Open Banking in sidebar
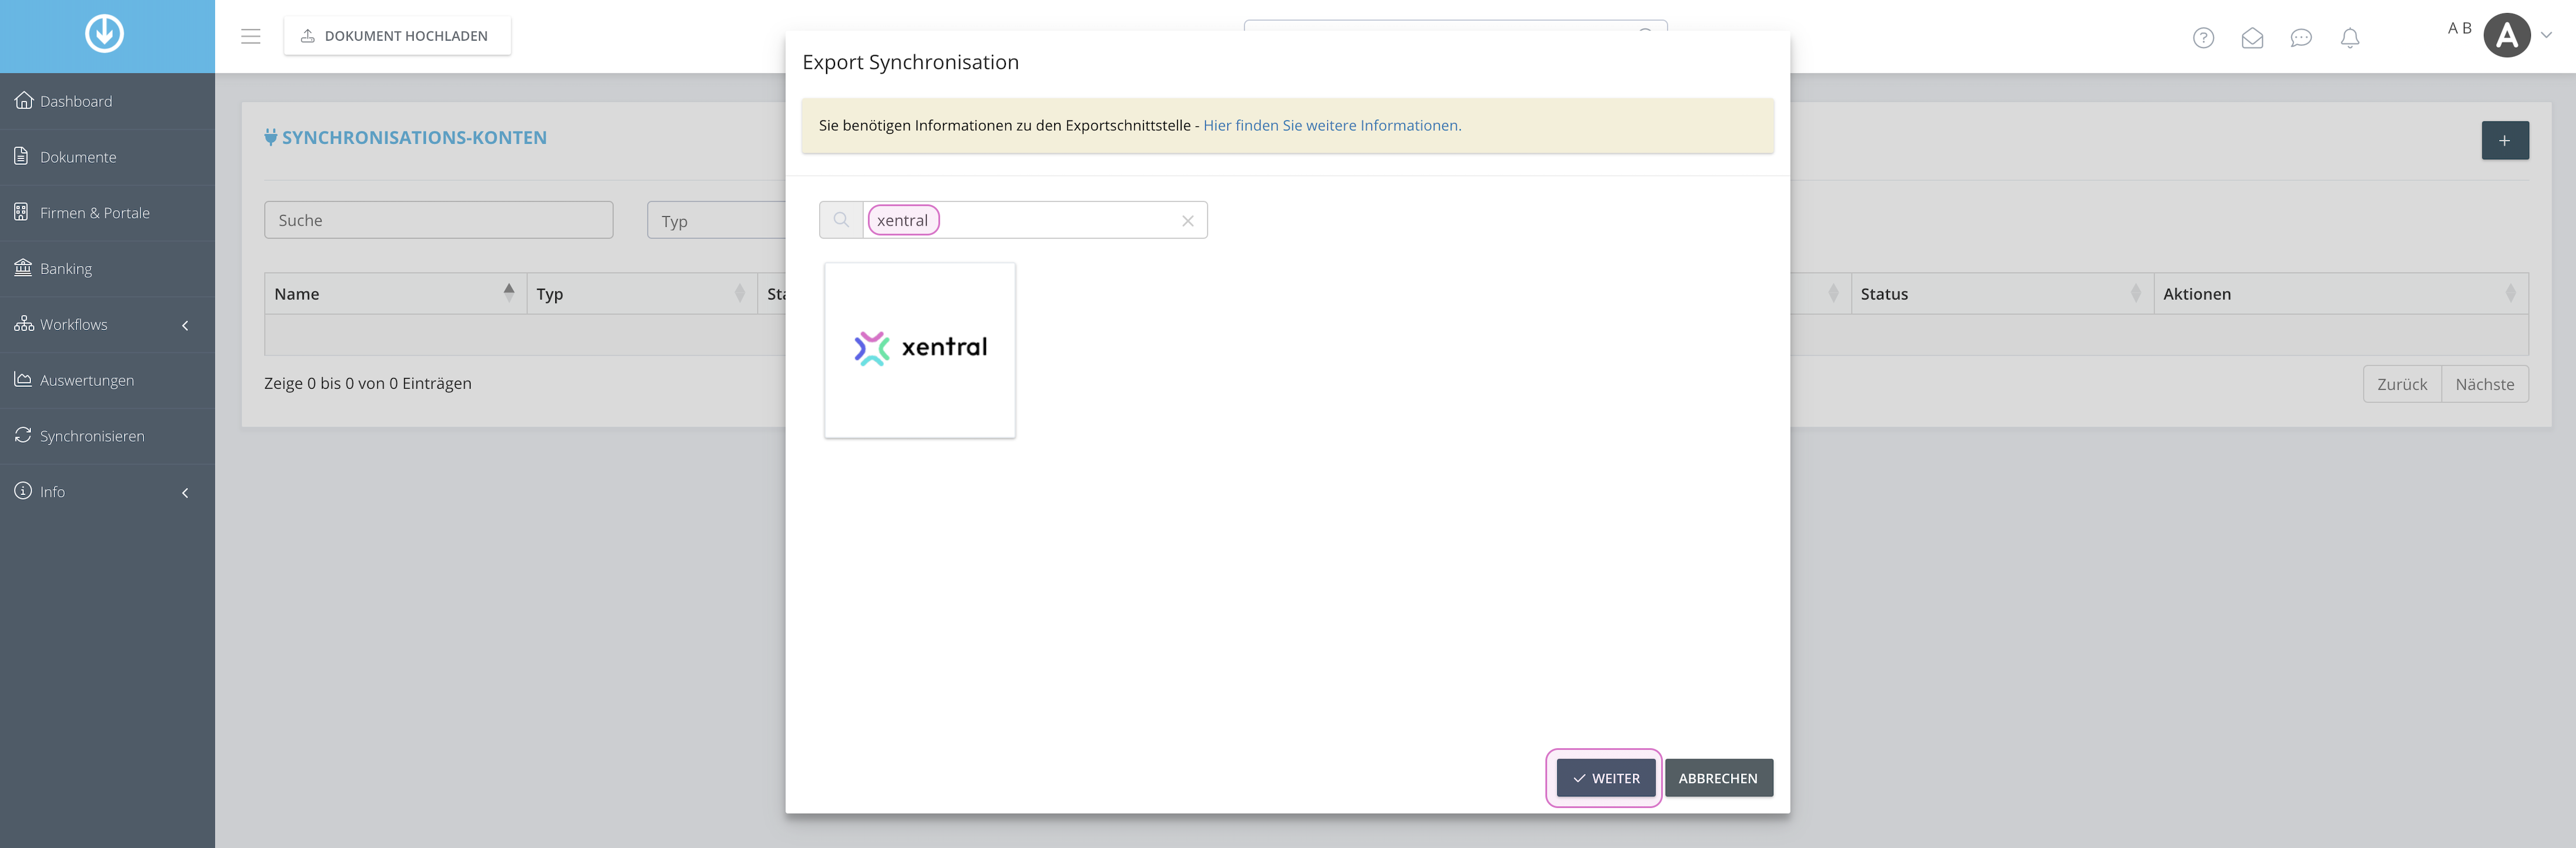Screen dimensions: 2576x848 point(107,269)
